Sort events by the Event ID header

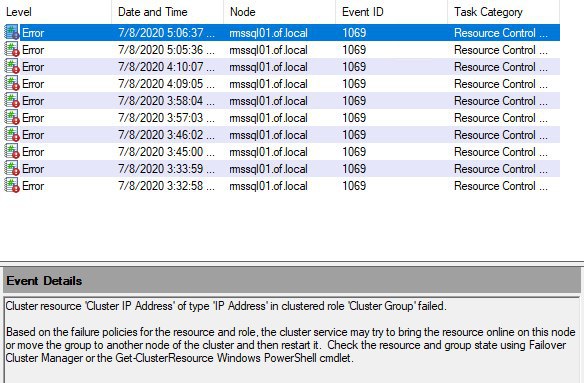click(x=391, y=12)
